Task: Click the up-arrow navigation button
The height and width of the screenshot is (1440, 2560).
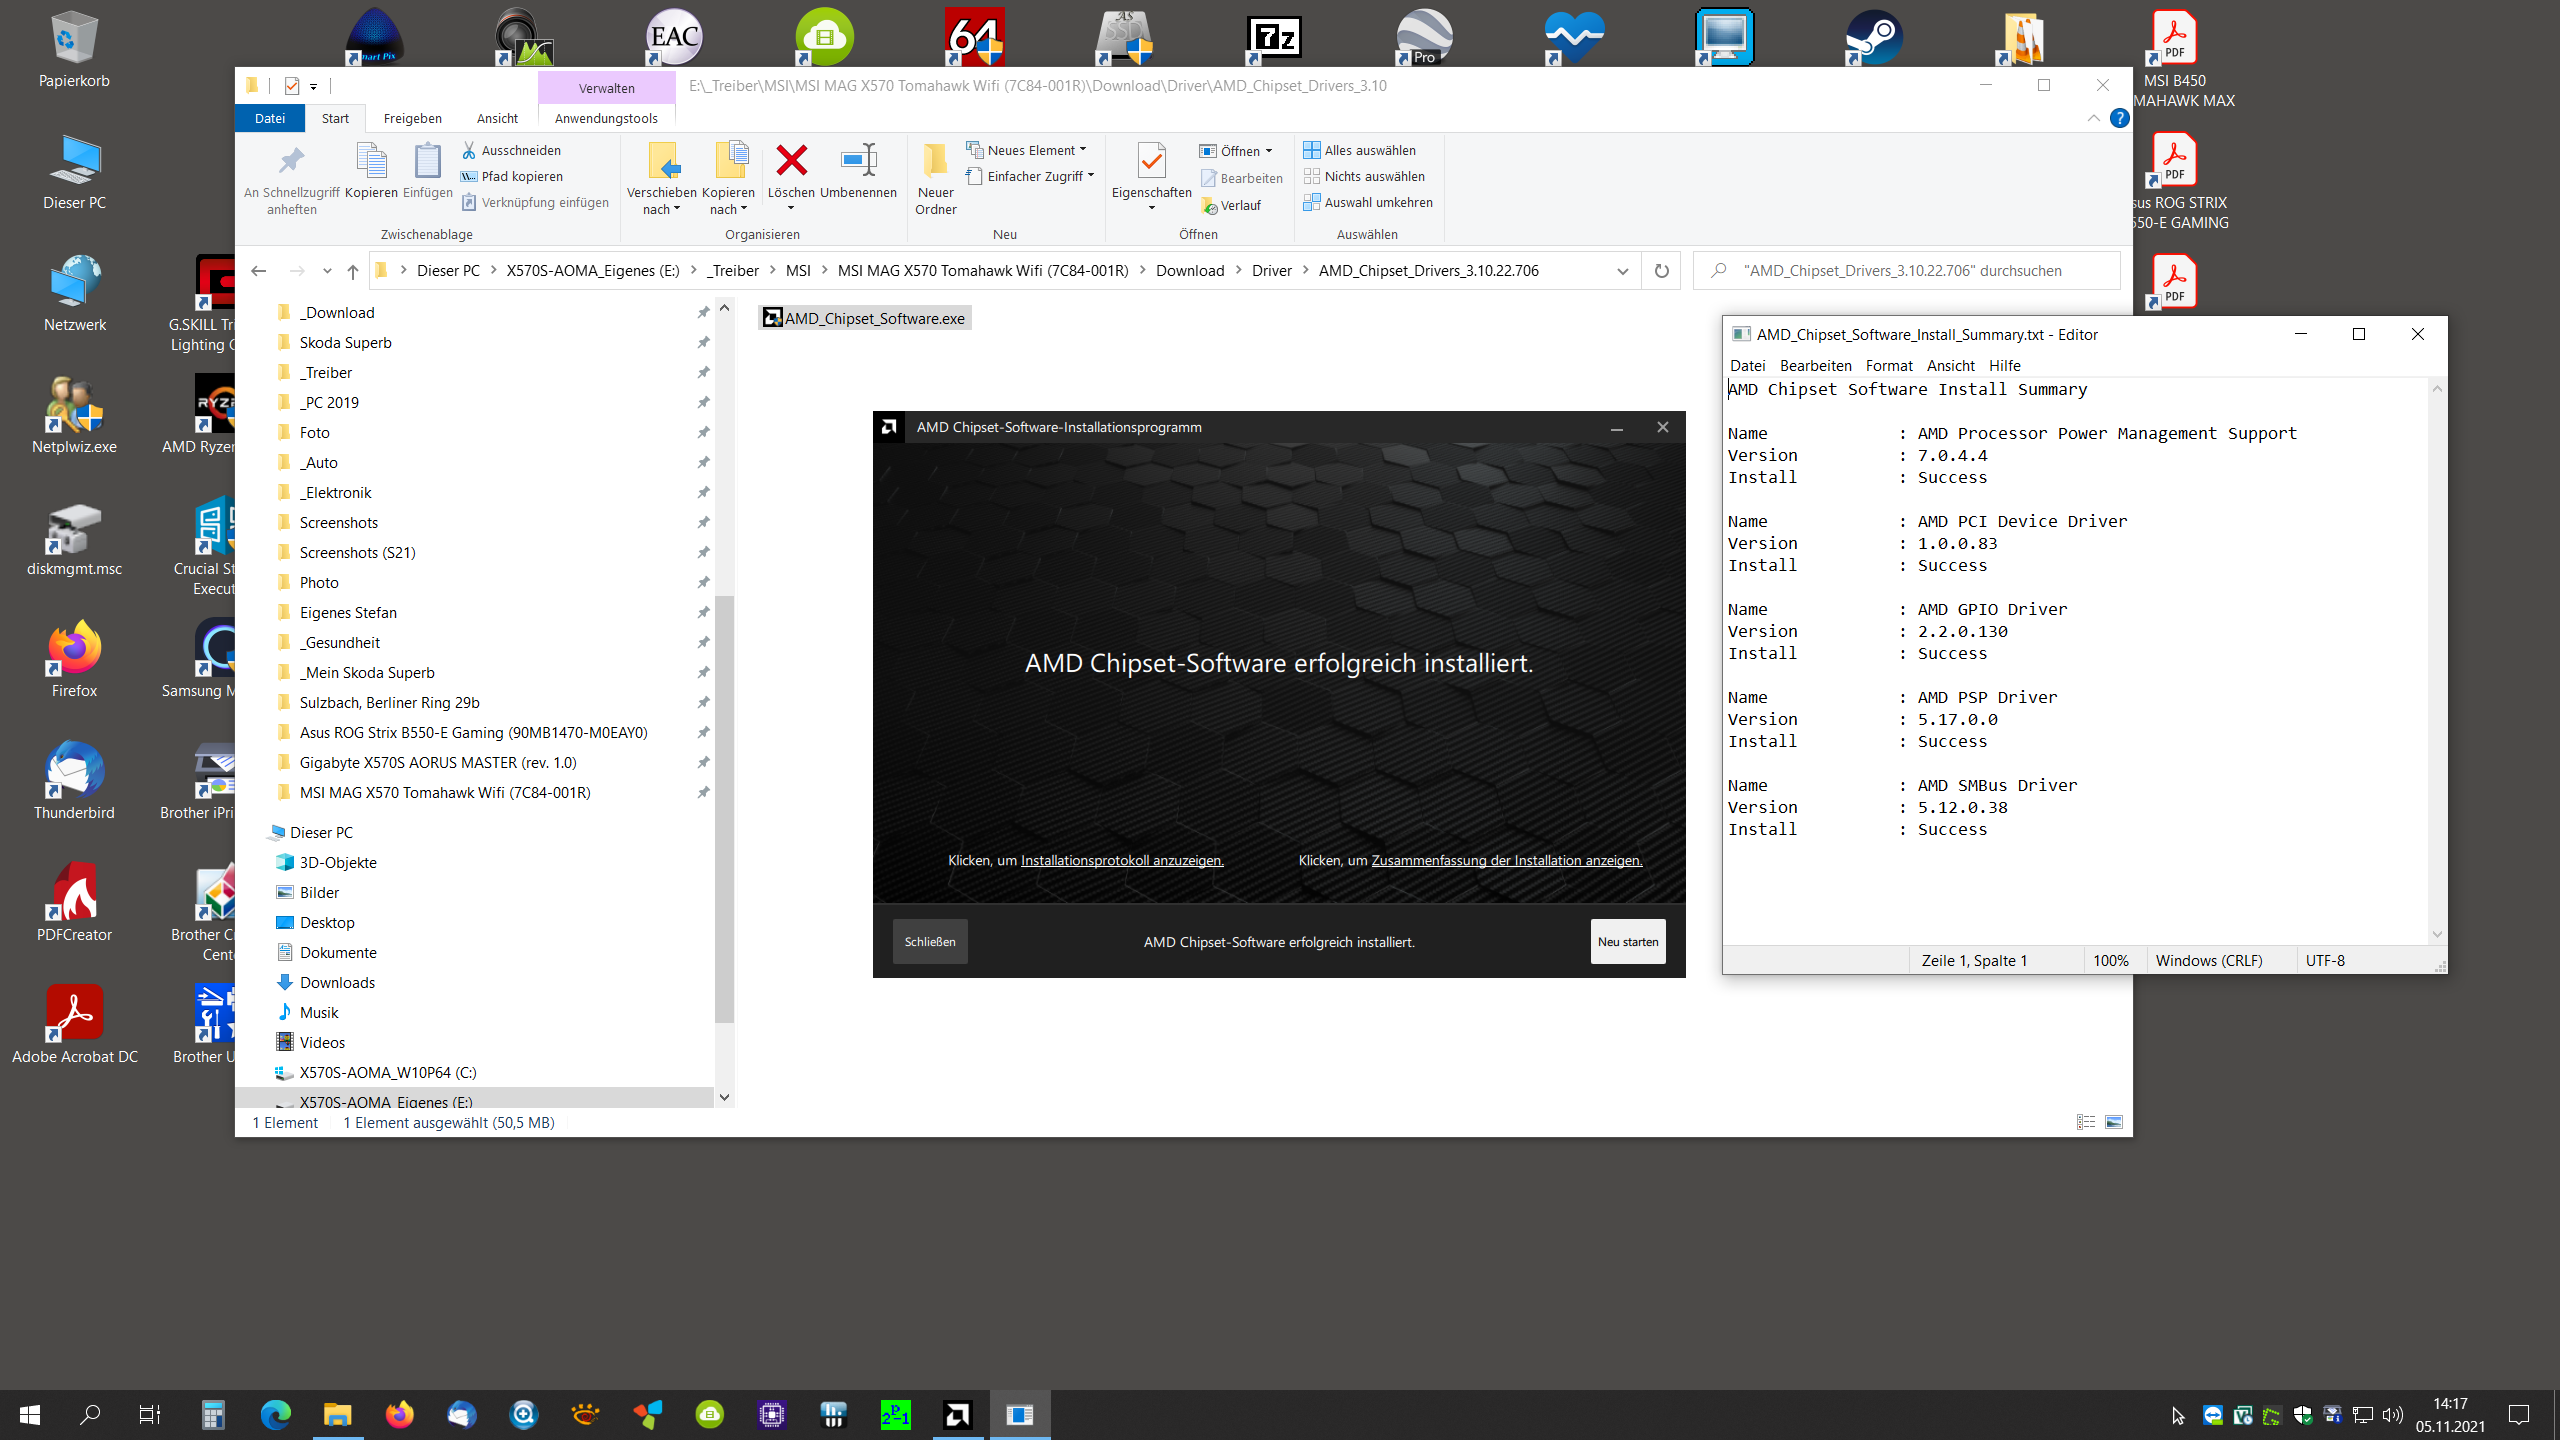Action: tap(352, 271)
